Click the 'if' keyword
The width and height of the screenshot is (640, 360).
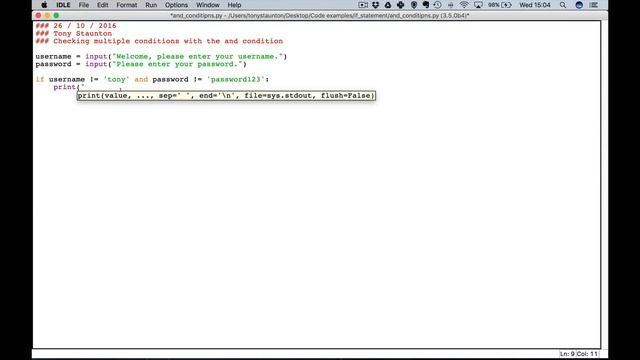(x=40, y=79)
